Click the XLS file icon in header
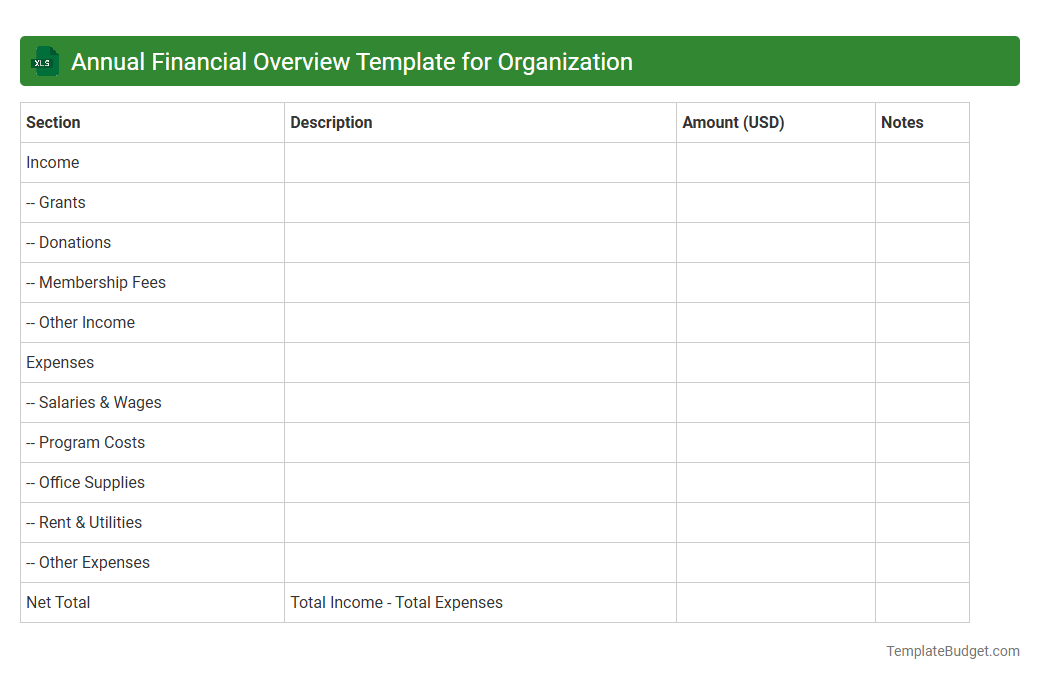The width and height of the screenshot is (1040, 680). [x=44, y=61]
